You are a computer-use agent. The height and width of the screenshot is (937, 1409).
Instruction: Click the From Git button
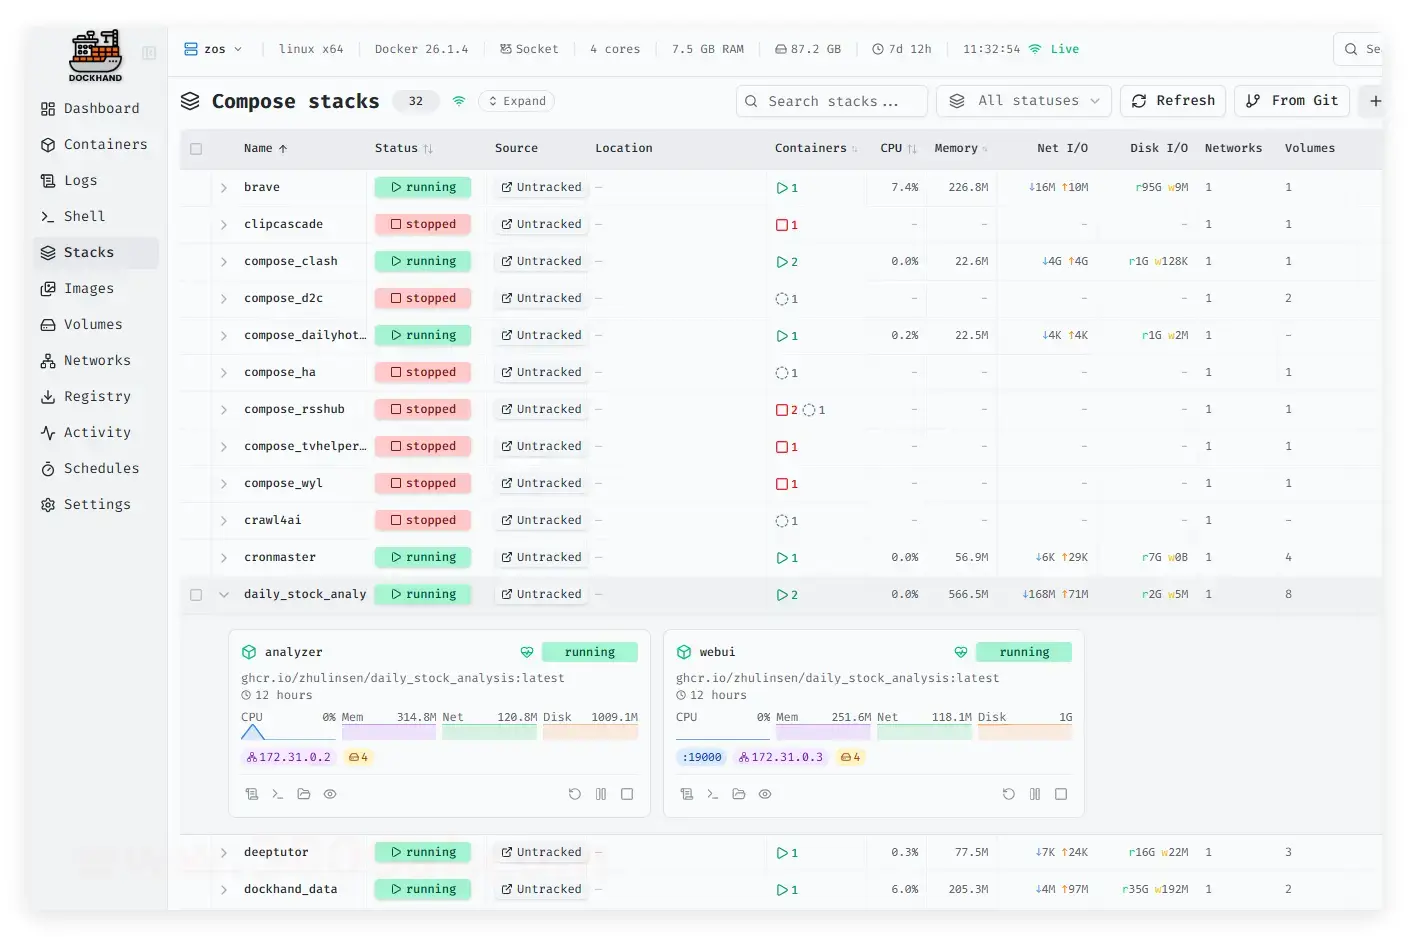1292,101
